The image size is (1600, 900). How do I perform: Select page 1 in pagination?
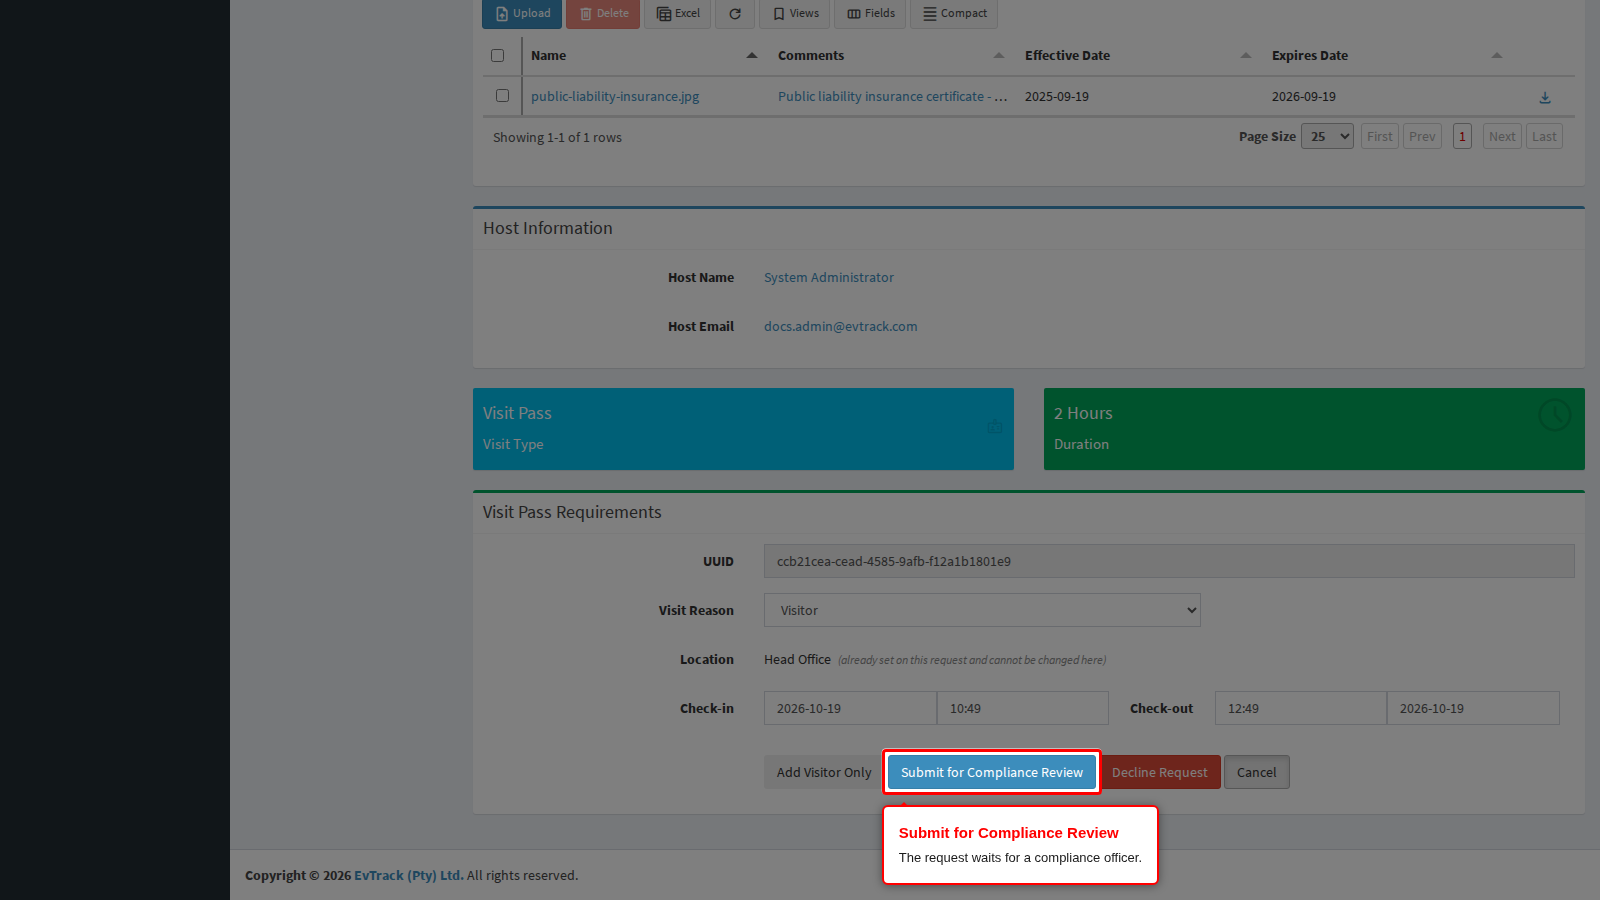click(1462, 137)
